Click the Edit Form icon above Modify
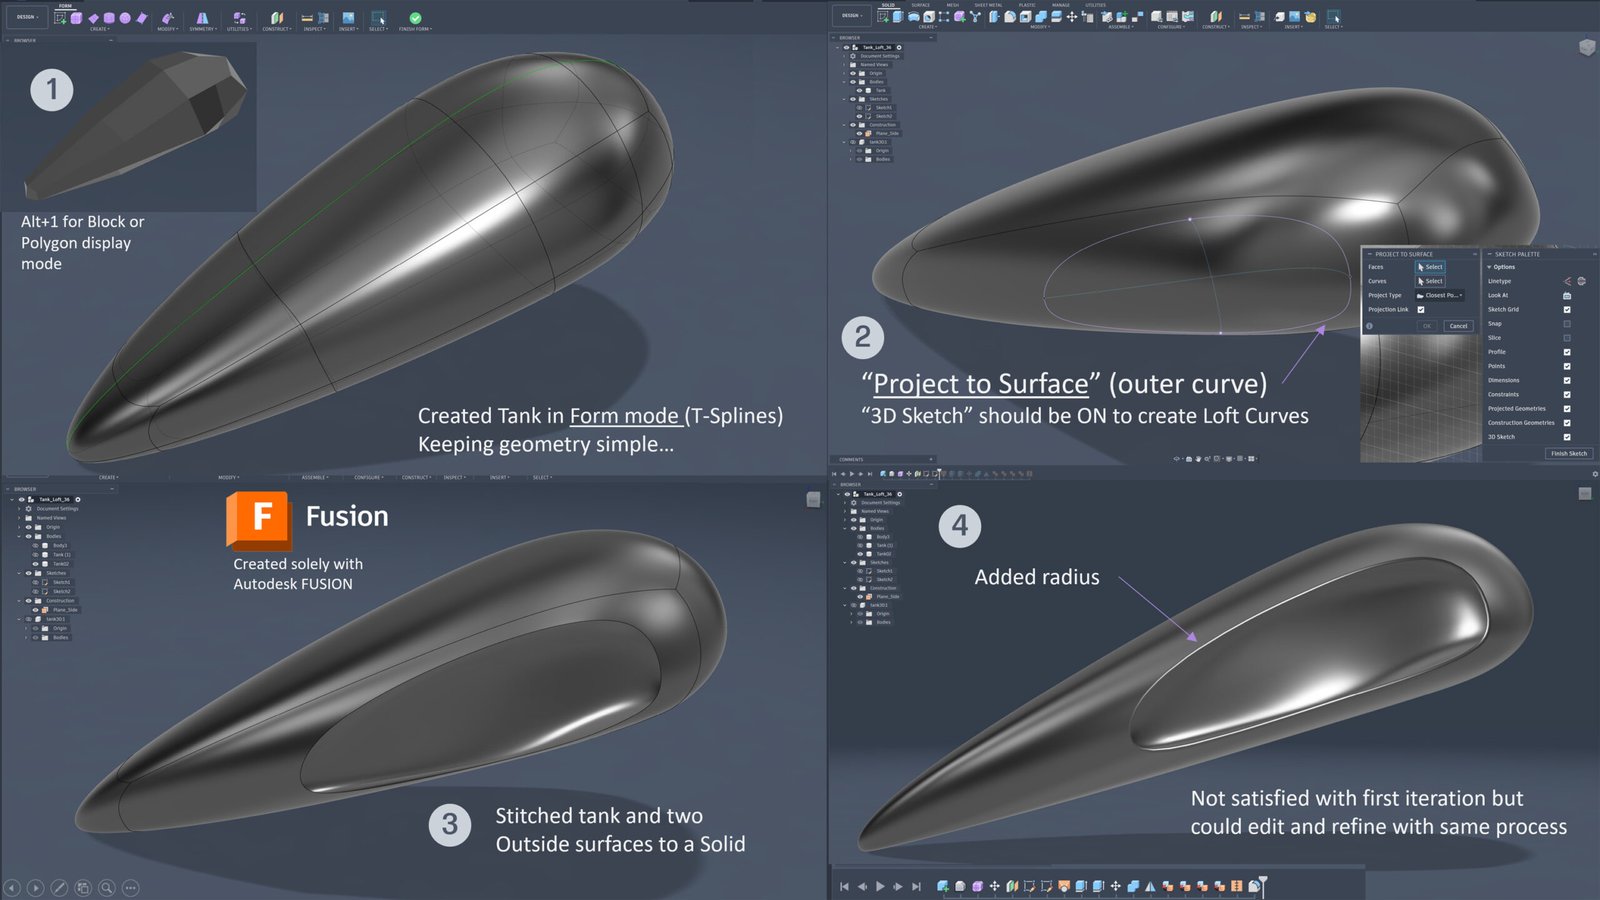 tap(167, 18)
